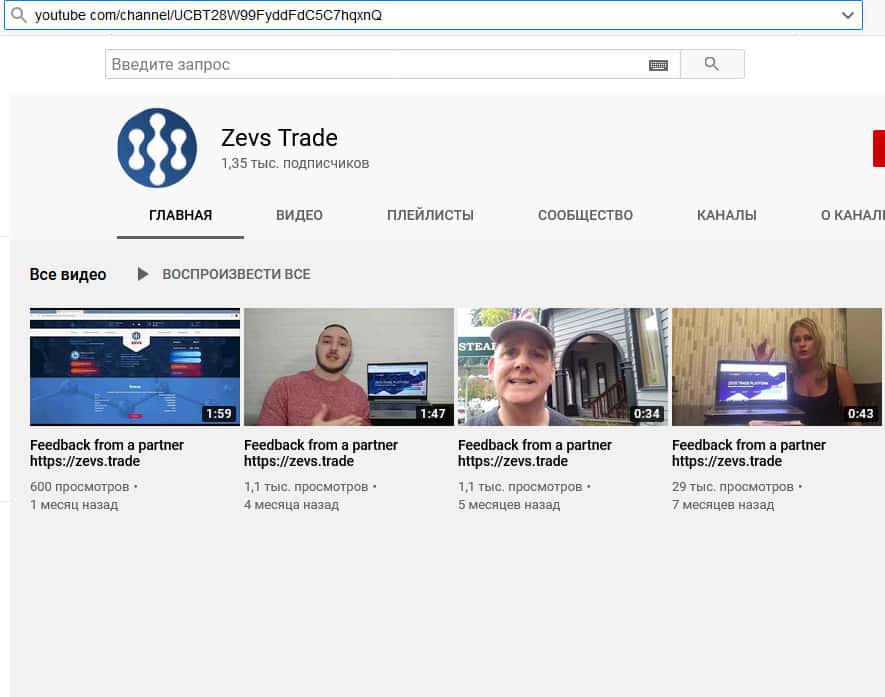
Task: Click the "29 тыс. просмотров" view count
Action: [x=733, y=487]
